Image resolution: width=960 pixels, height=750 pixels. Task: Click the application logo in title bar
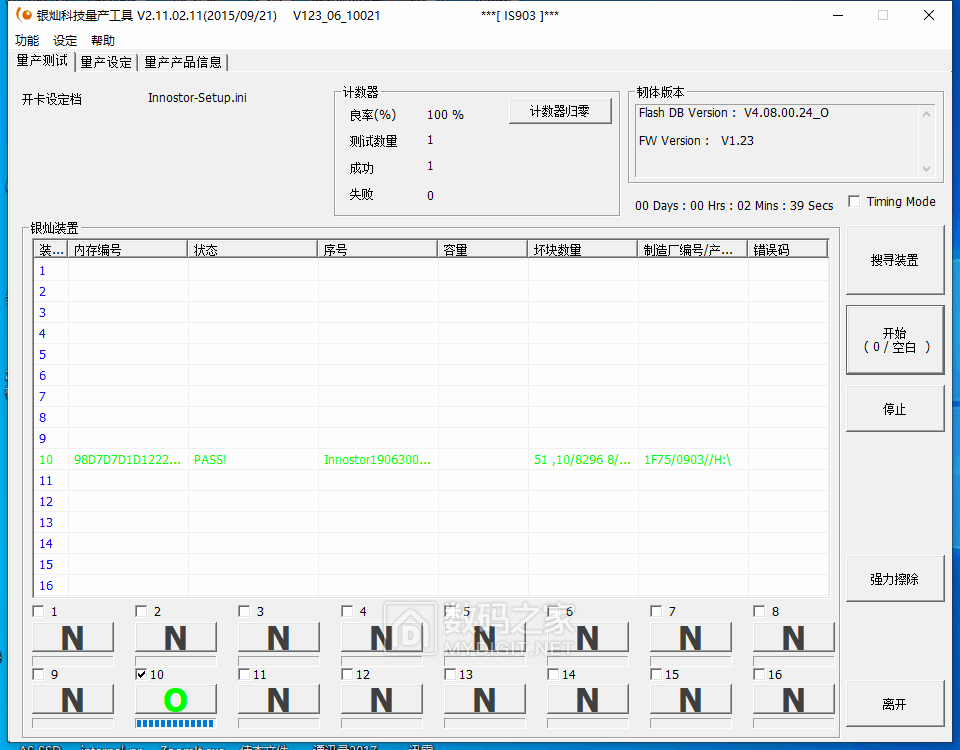pos(23,15)
